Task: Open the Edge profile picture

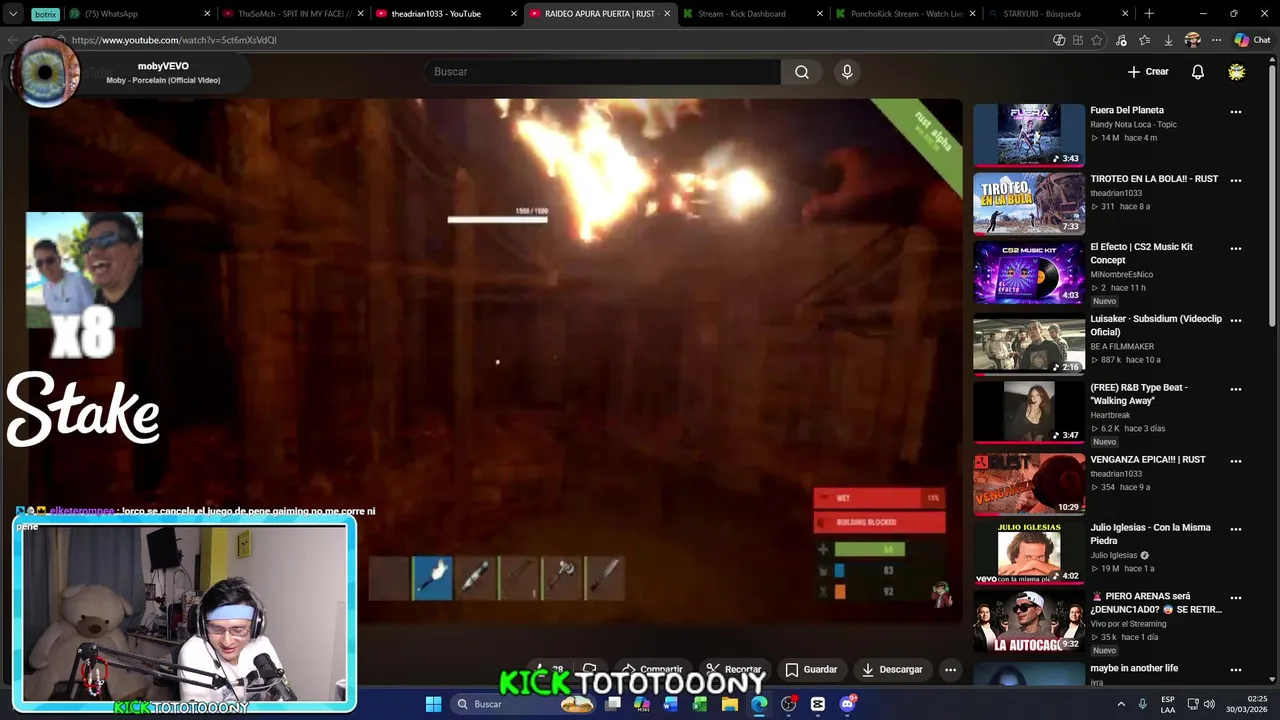Action: tap(1192, 40)
